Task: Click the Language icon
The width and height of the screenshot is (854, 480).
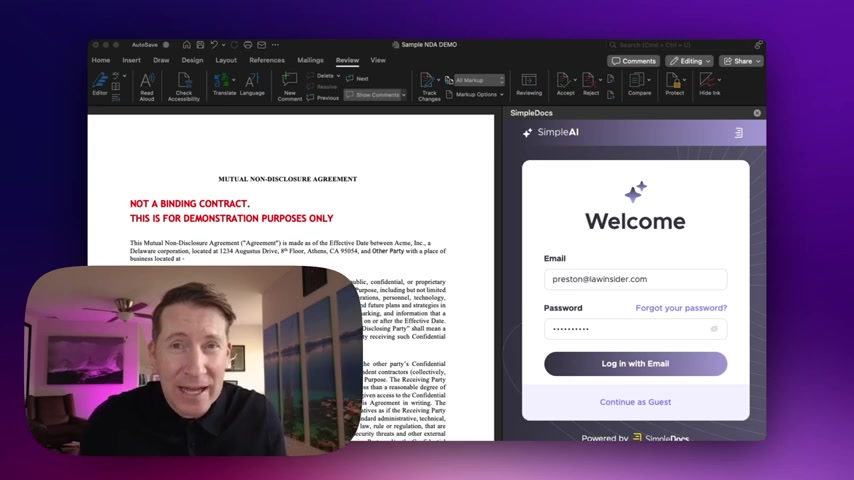Action: 252,84
